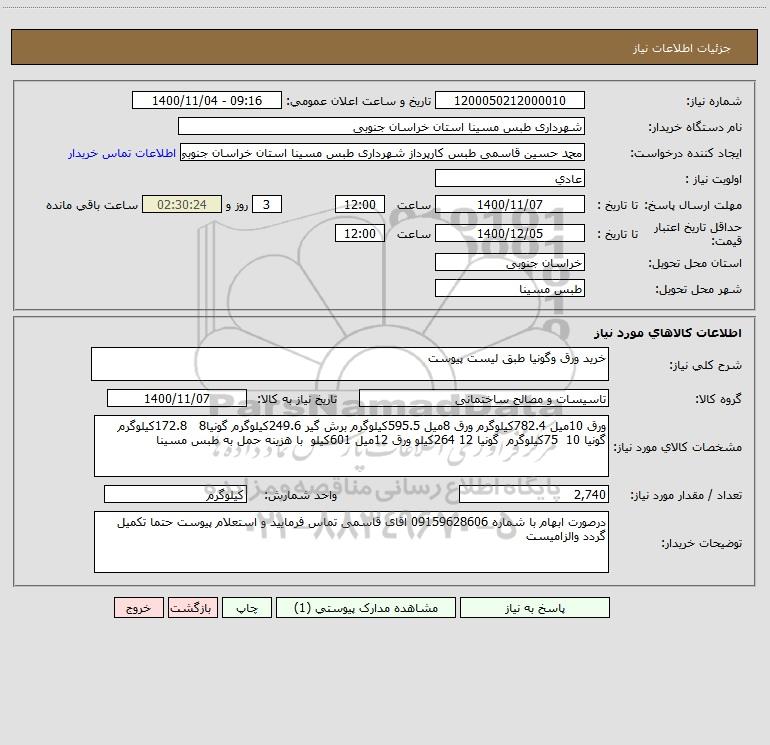Click the buyer organization name field

coord(381,126)
